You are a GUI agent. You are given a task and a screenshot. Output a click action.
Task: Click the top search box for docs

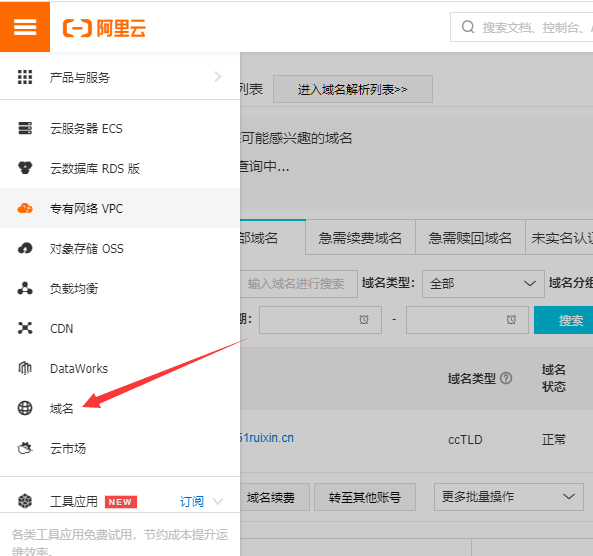click(x=522, y=27)
